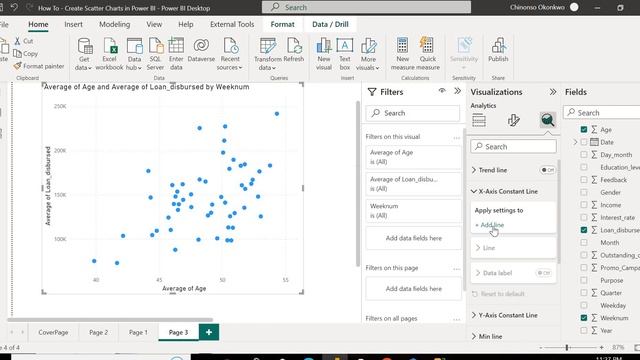Switch to Build visual fields icon

[x=479, y=120]
